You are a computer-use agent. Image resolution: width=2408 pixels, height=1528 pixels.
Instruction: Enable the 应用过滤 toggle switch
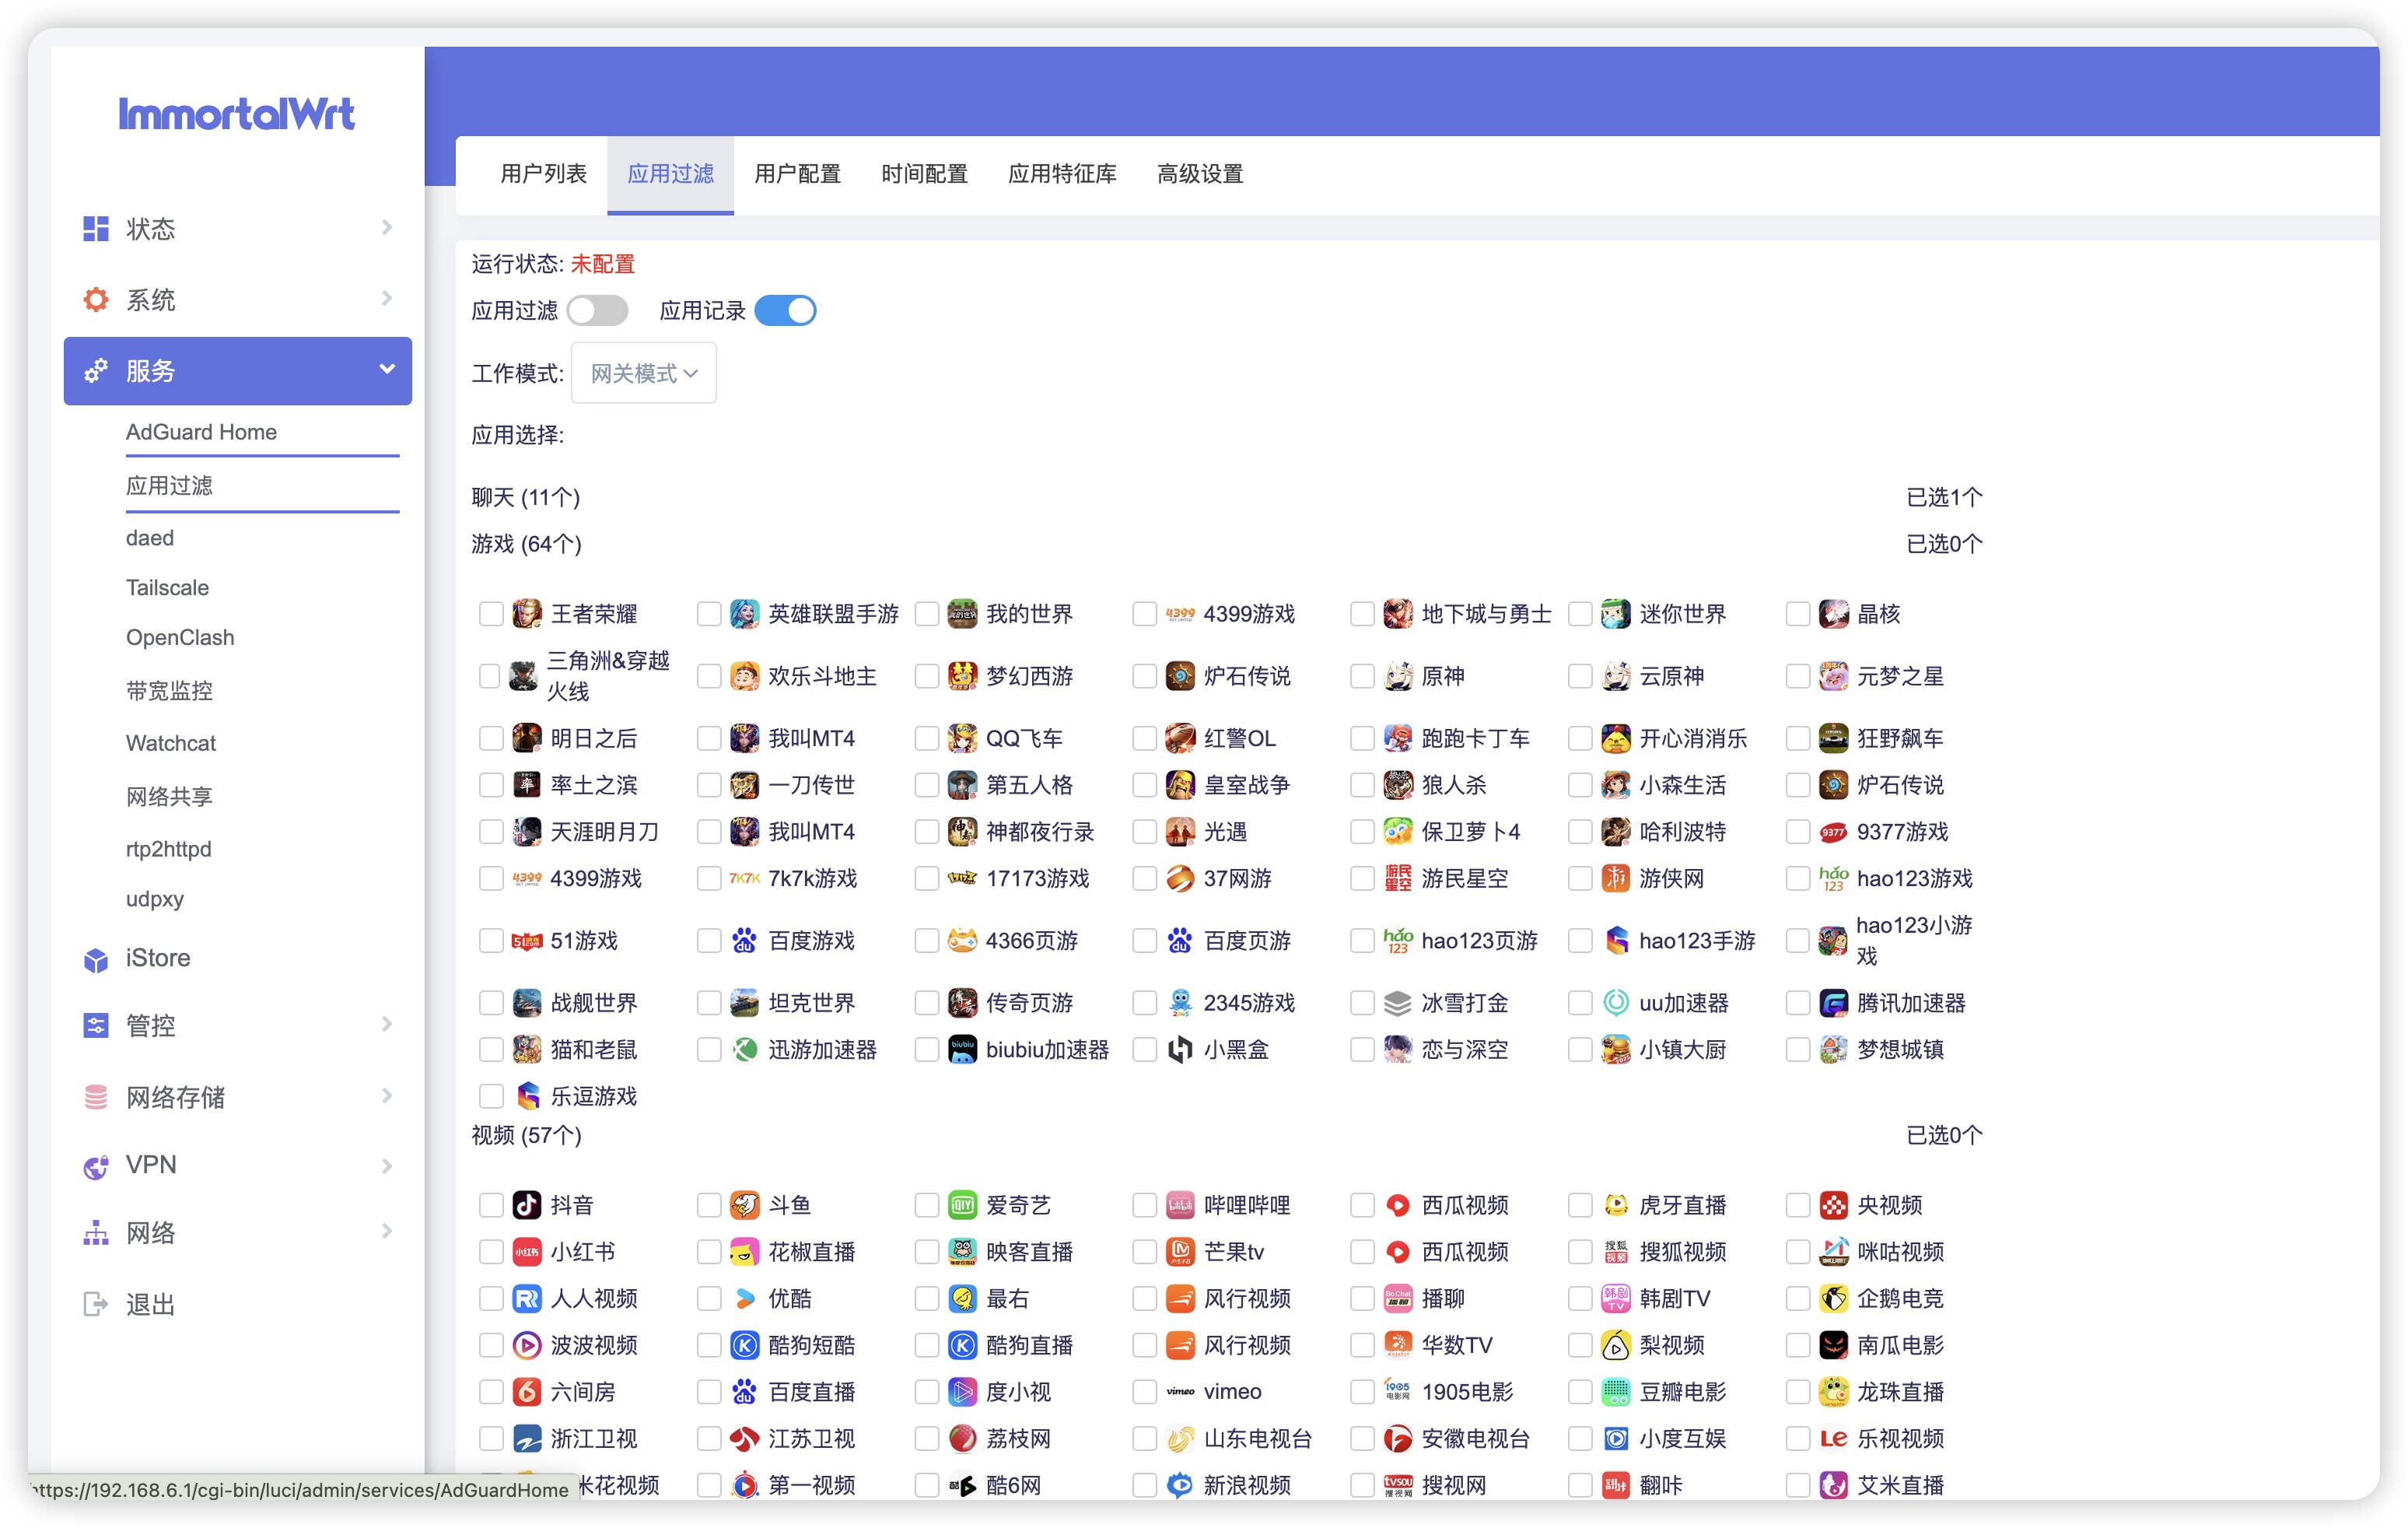tap(597, 311)
